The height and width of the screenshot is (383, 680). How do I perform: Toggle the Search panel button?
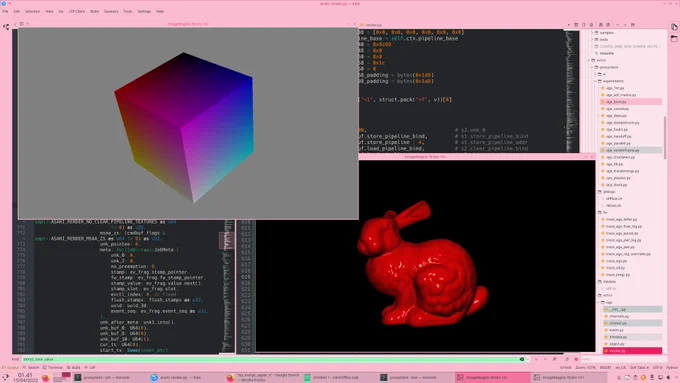(x=31, y=367)
